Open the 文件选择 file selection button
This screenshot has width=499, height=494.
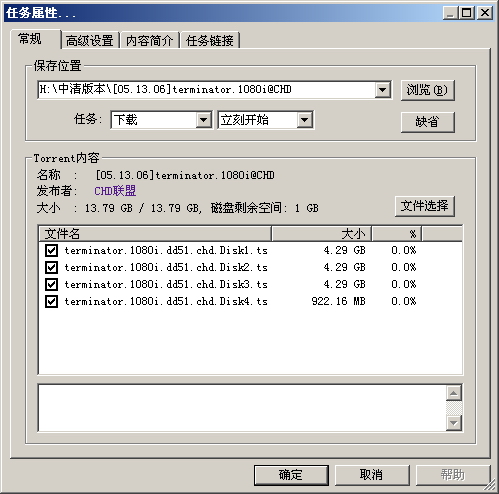point(425,206)
